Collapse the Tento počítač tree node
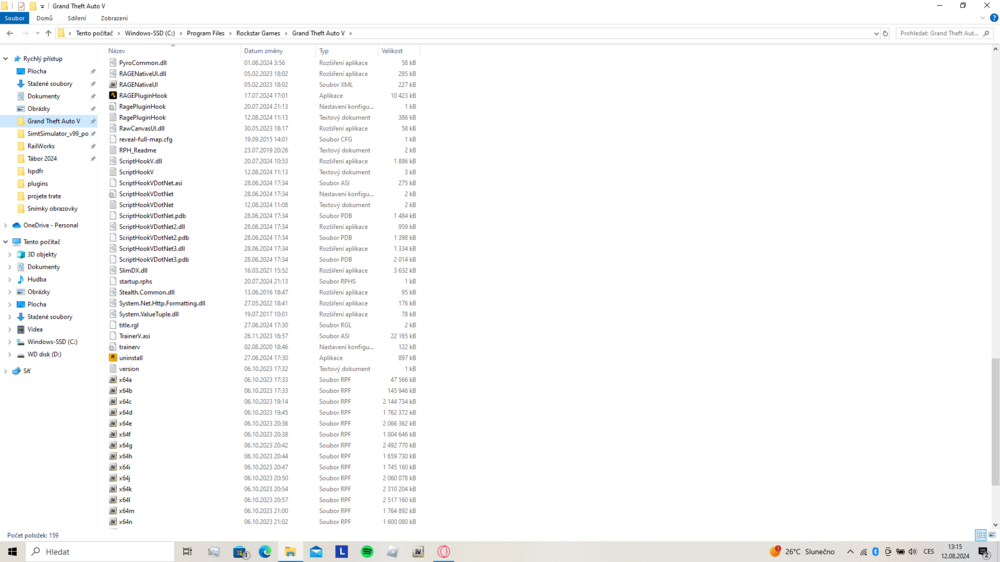The image size is (1000, 562). tap(6, 242)
